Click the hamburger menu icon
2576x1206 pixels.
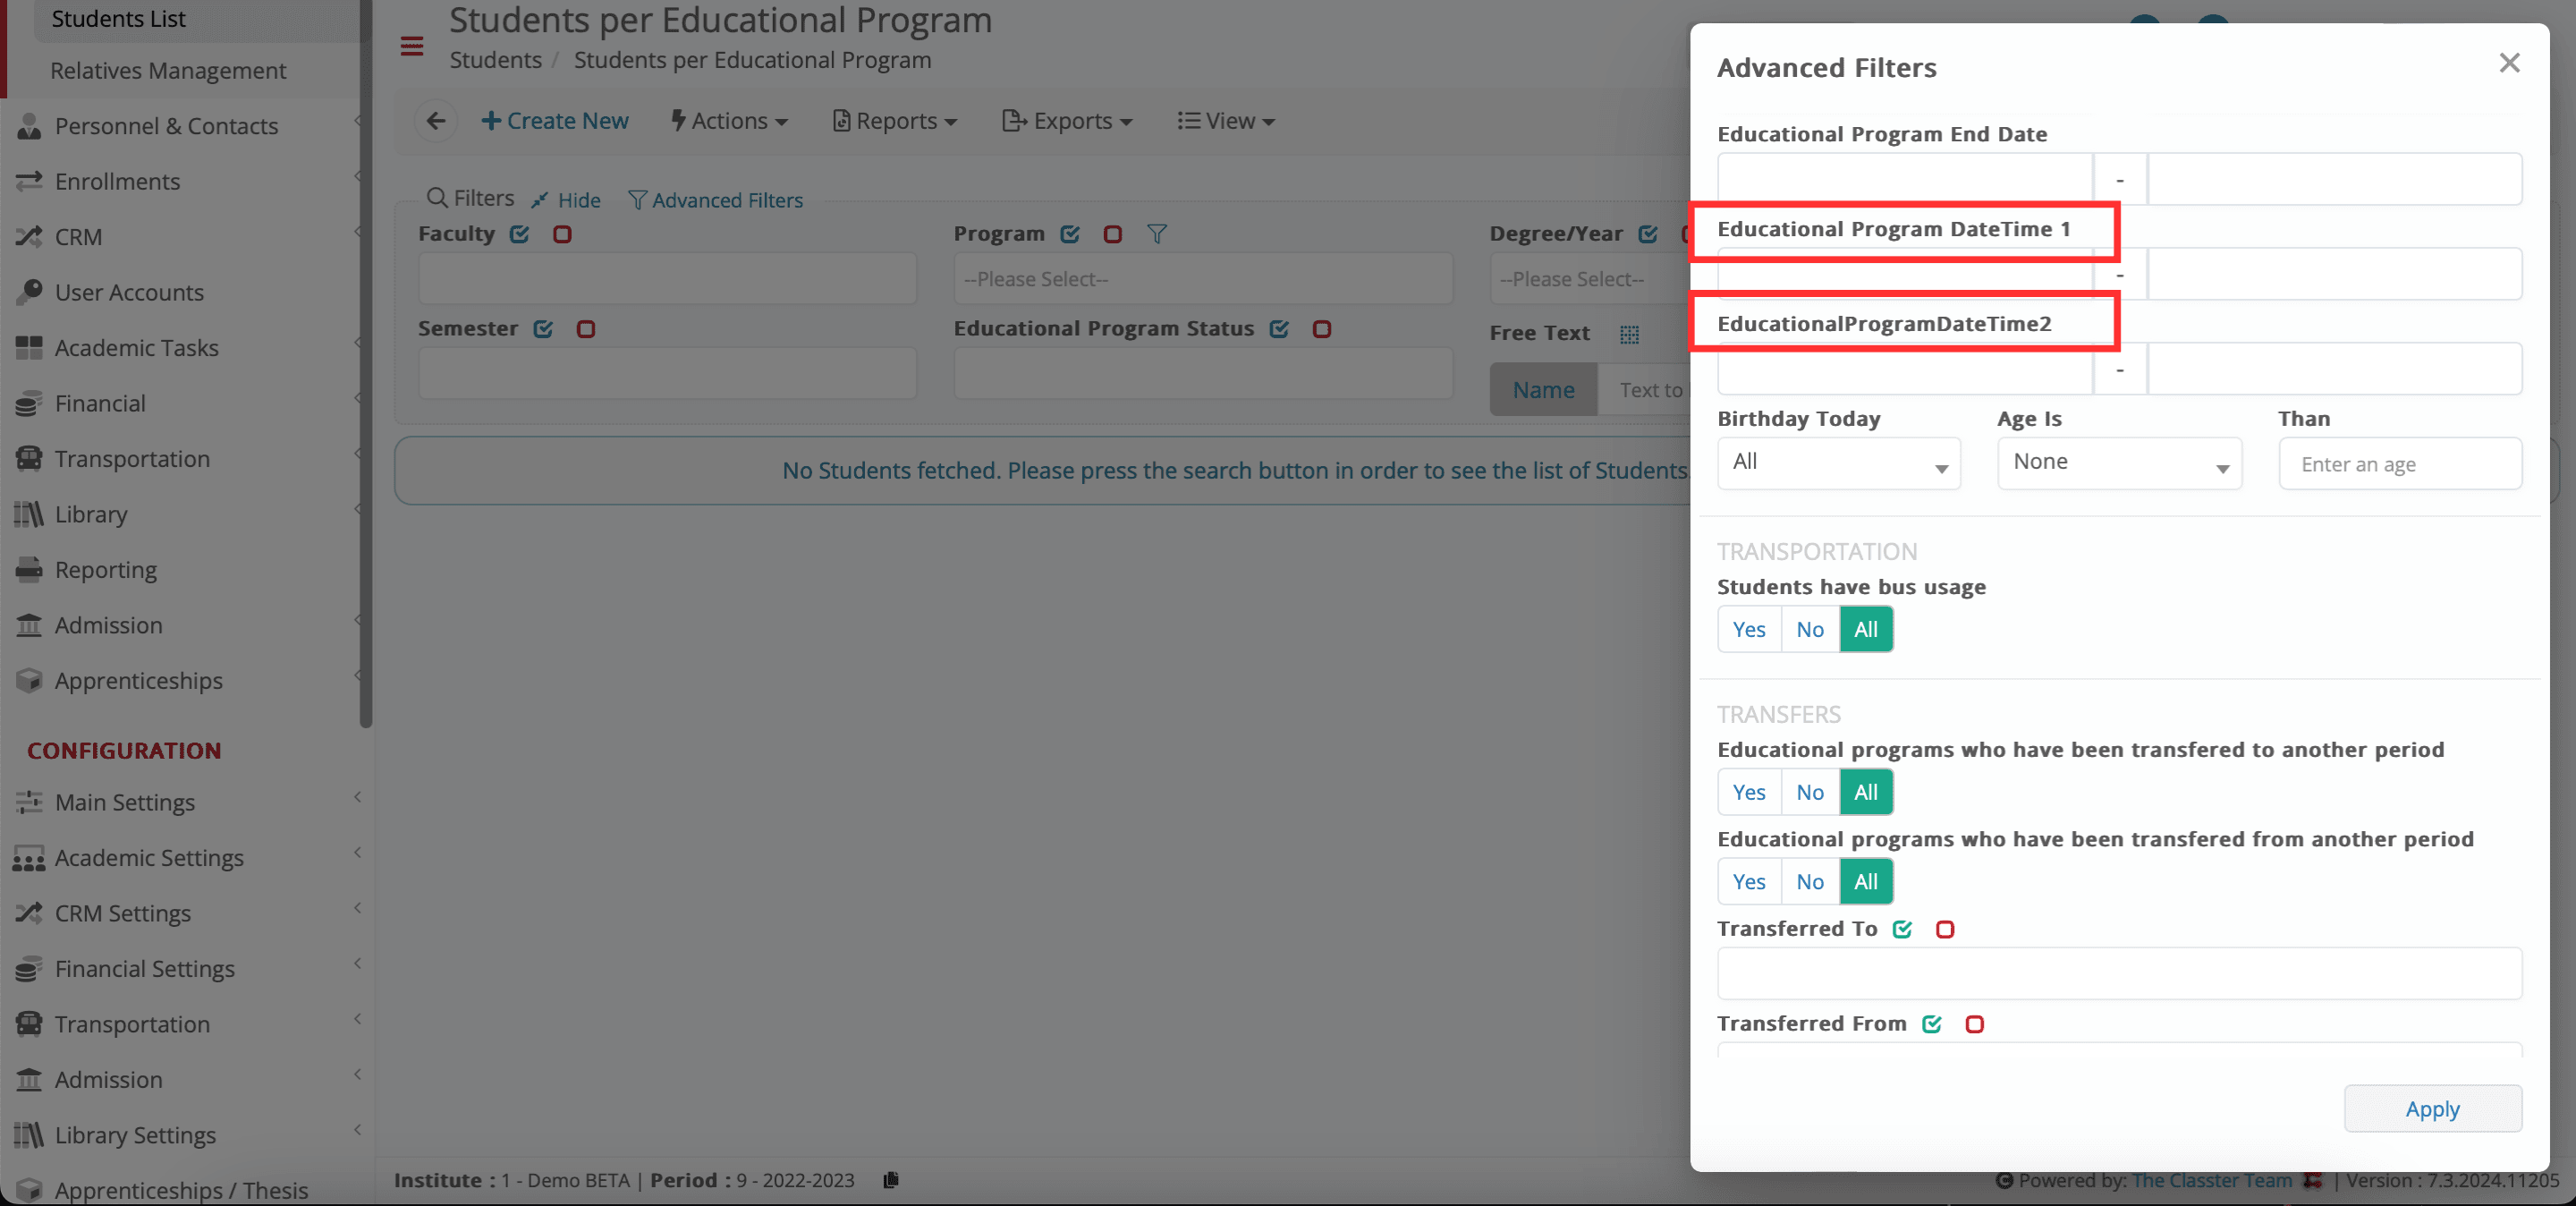coord(412,46)
